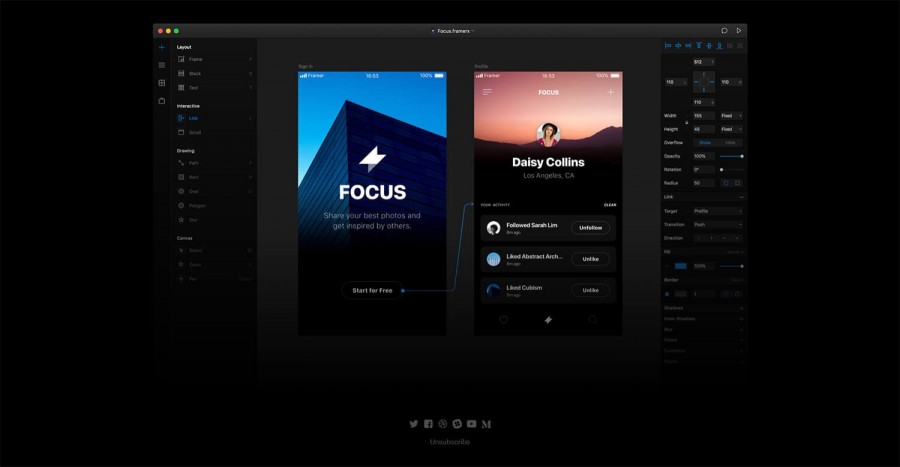Choose the rounded uniform radius option
The height and width of the screenshot is (467, 900).
tap(726, 183)
